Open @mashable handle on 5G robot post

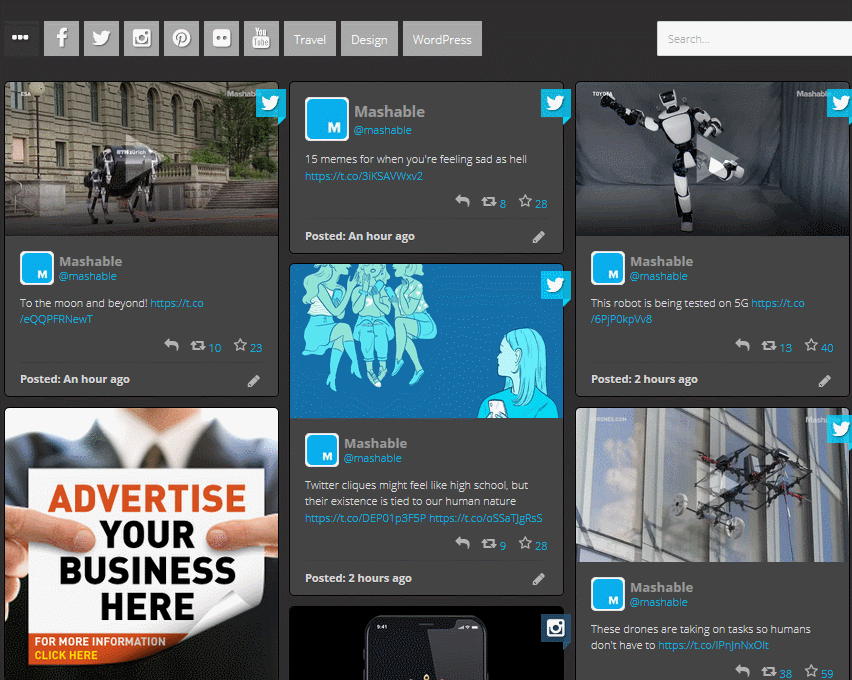[x=659, y=276]
